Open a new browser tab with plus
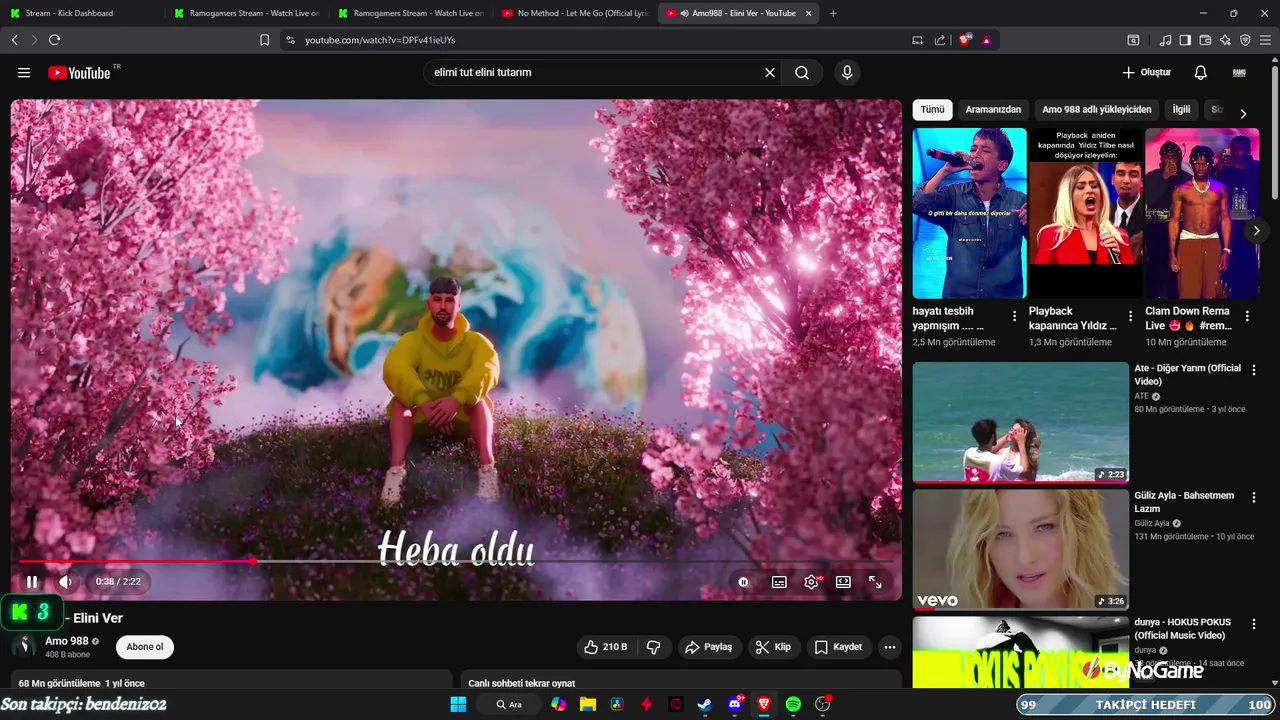 pos(833,13)
